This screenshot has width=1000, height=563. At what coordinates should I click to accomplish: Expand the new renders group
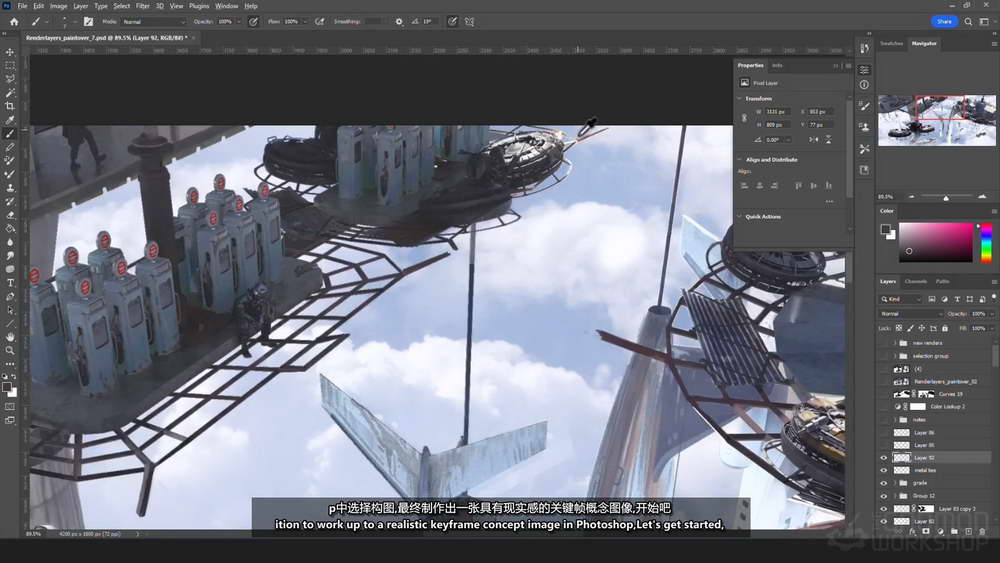895,343
